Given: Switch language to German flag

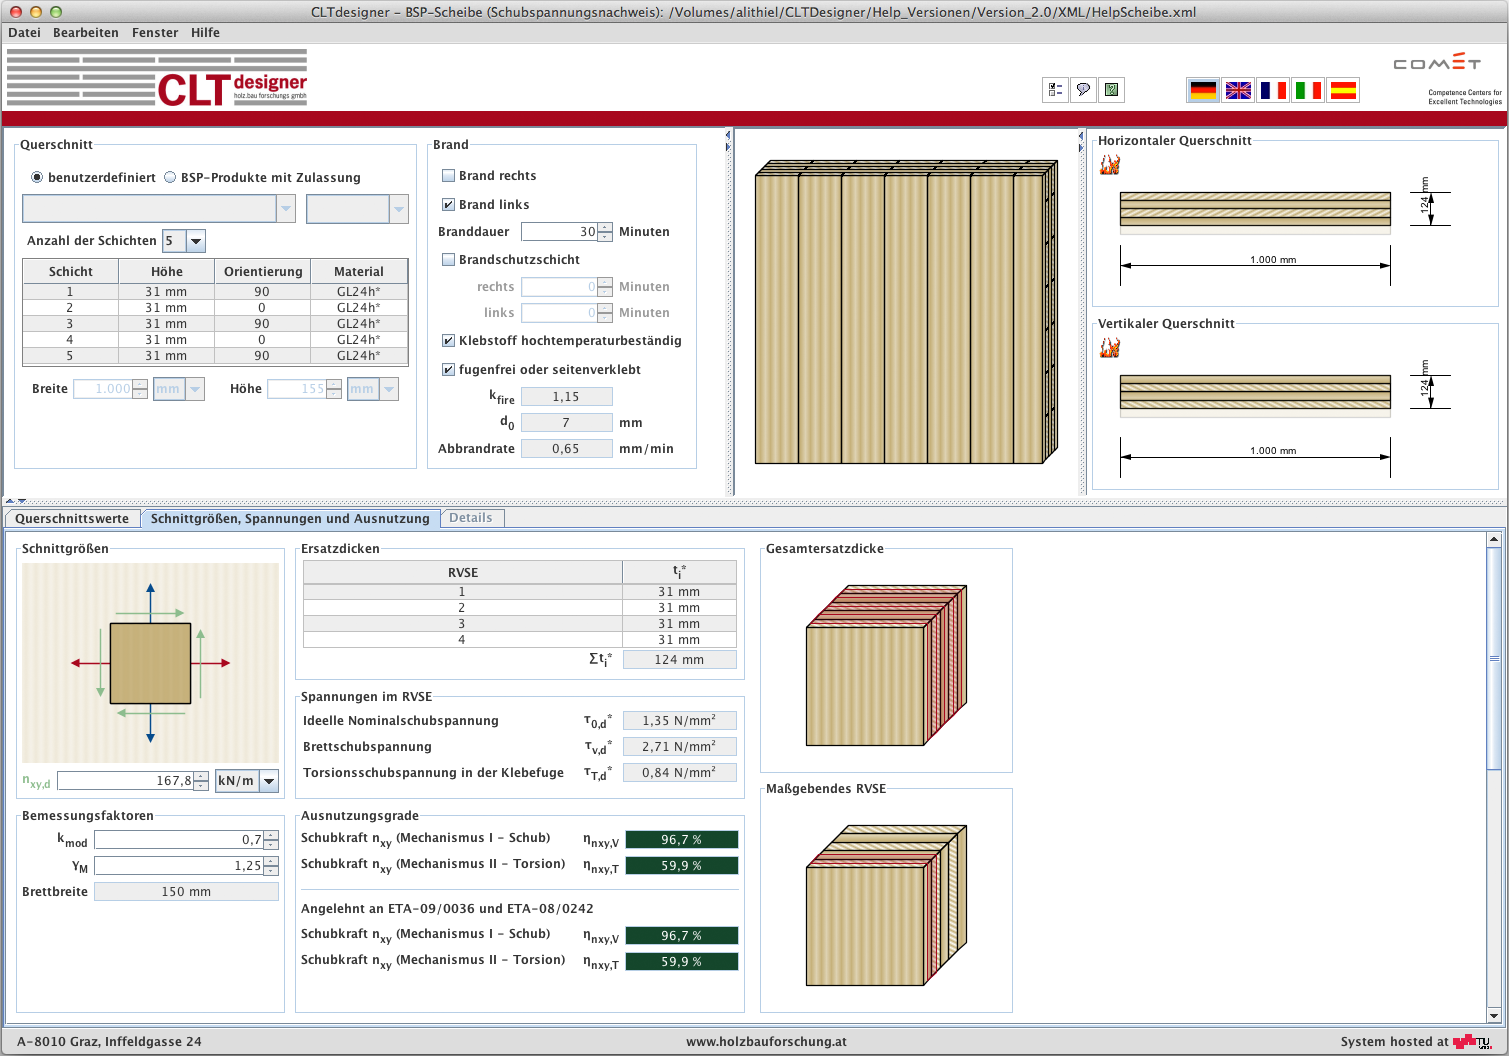Looking at the screenshot, I should click(1203, 91).
